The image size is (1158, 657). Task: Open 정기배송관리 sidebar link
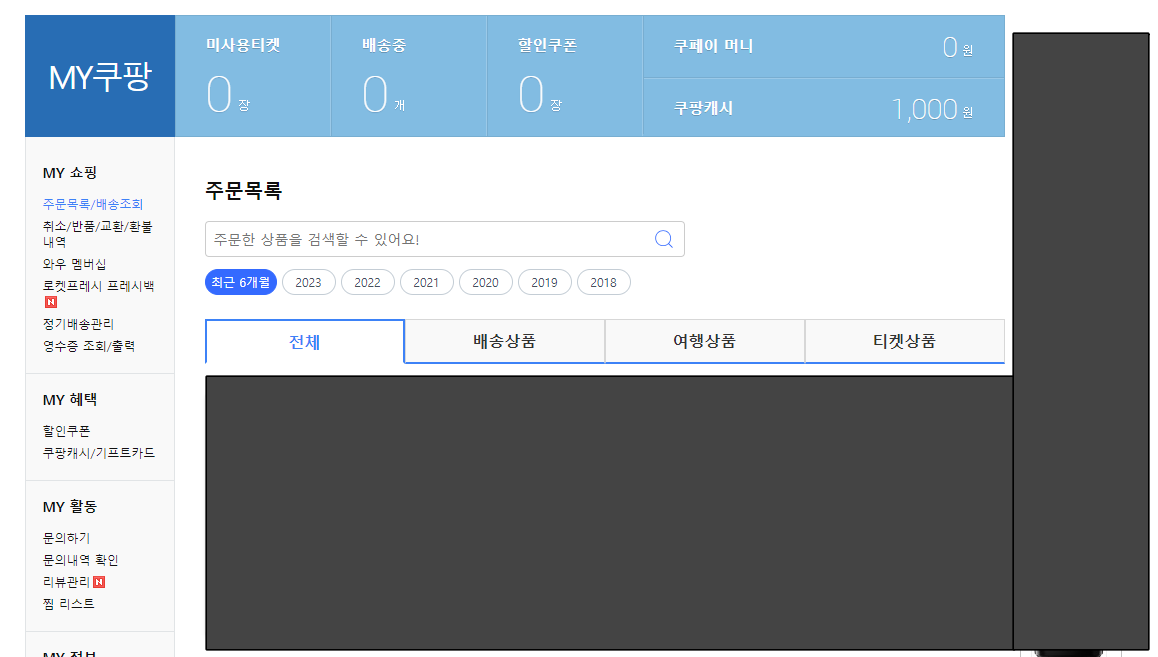pyautogui.click(x=78, y=323)
